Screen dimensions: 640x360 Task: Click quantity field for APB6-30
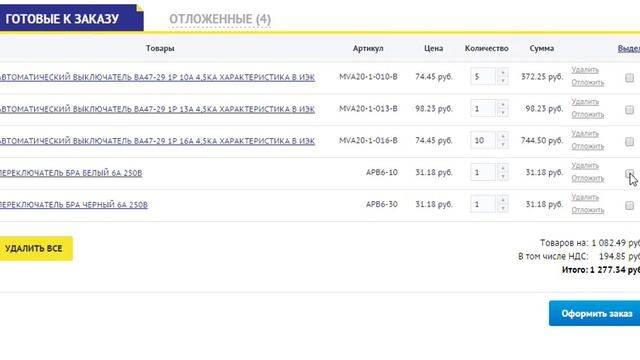[x=483, y=204]
